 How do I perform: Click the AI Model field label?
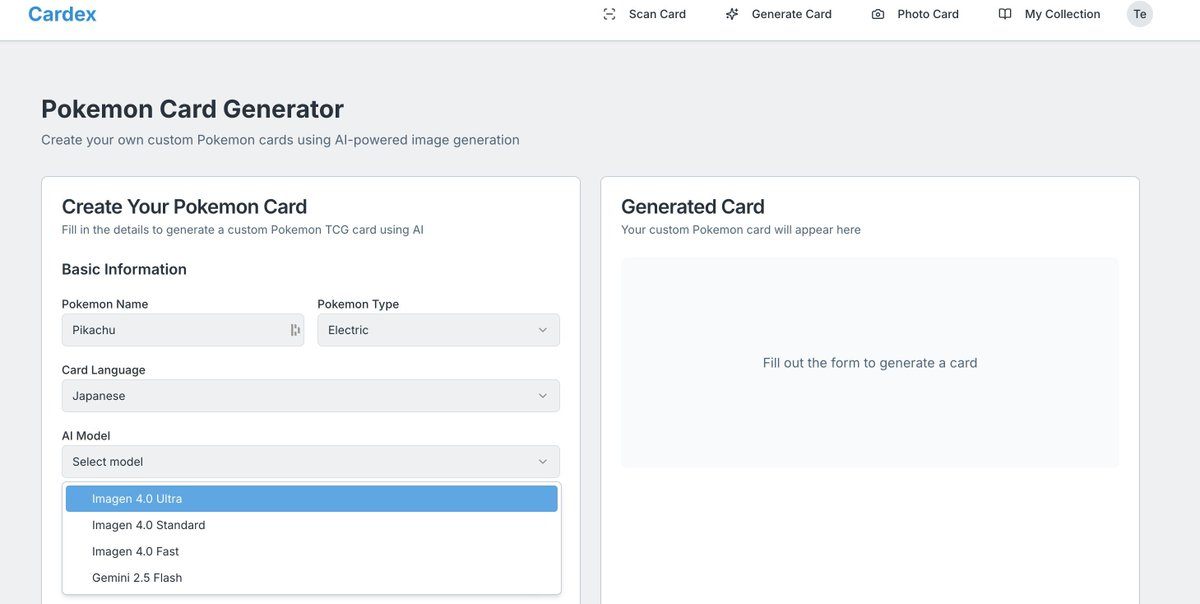(x=86, y=436)
